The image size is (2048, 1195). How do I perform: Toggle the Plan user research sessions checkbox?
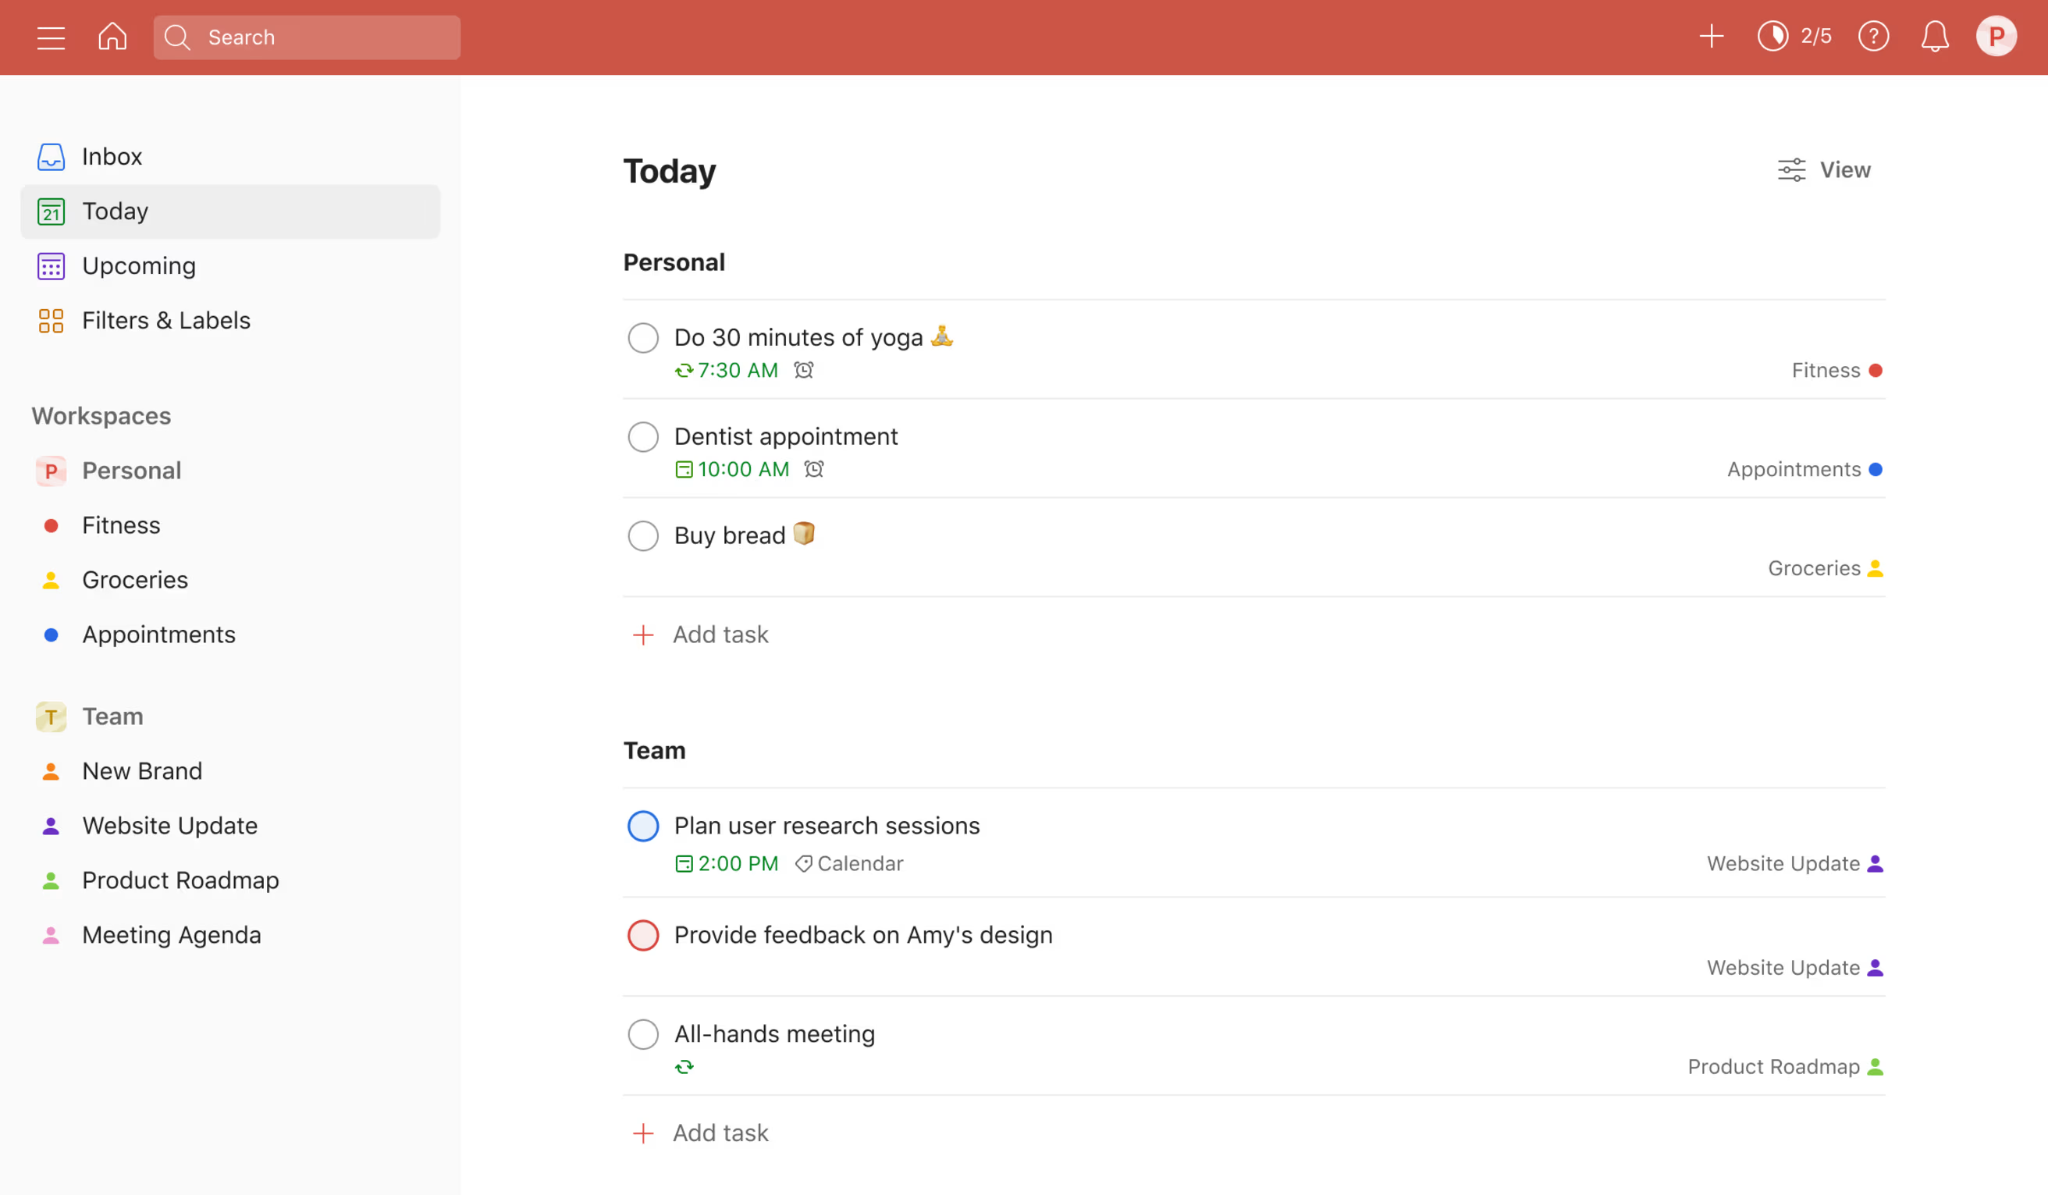[x=643, y=825]
